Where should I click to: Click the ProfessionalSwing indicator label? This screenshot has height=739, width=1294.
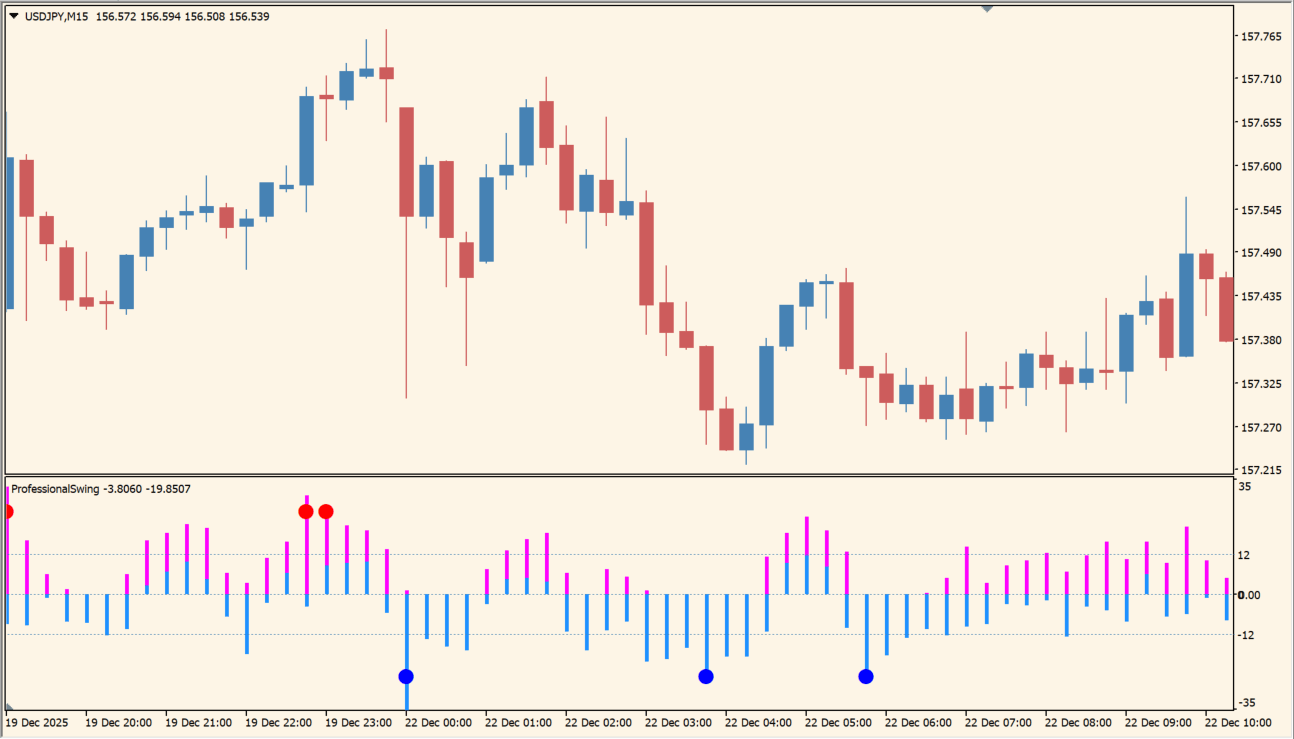point(56,489)
